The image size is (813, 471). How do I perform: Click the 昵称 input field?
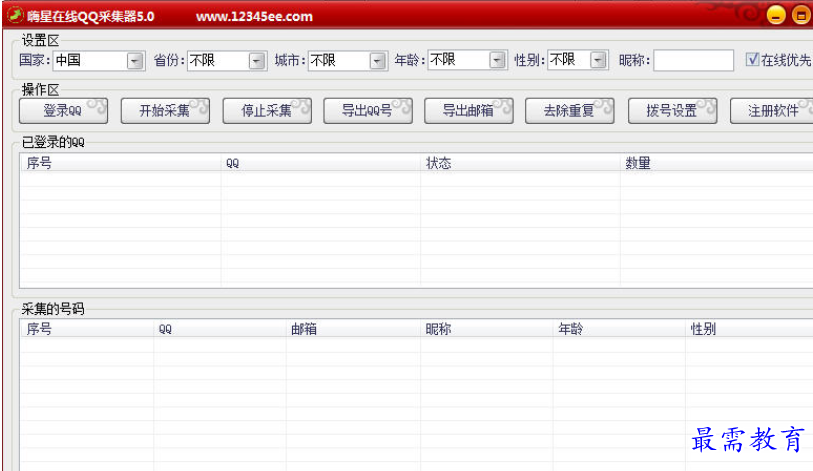pos(693,60)
